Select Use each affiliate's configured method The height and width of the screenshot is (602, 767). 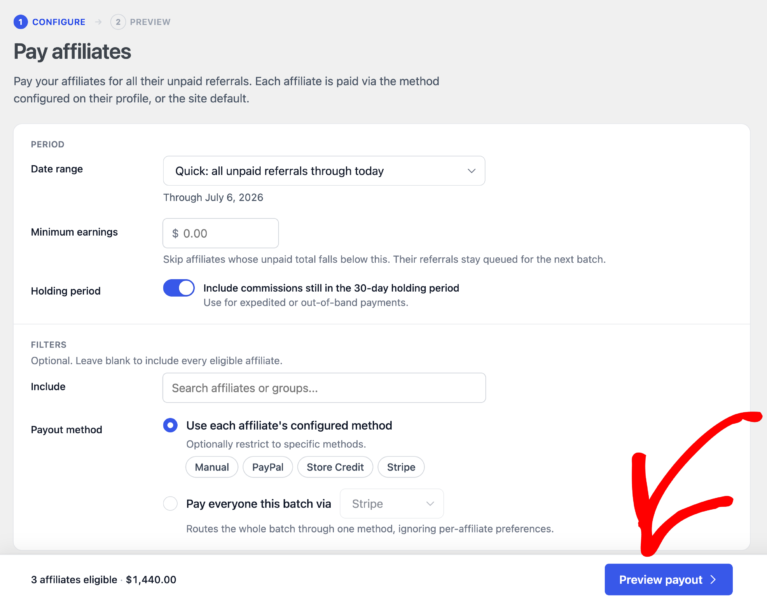pos(170,425)
